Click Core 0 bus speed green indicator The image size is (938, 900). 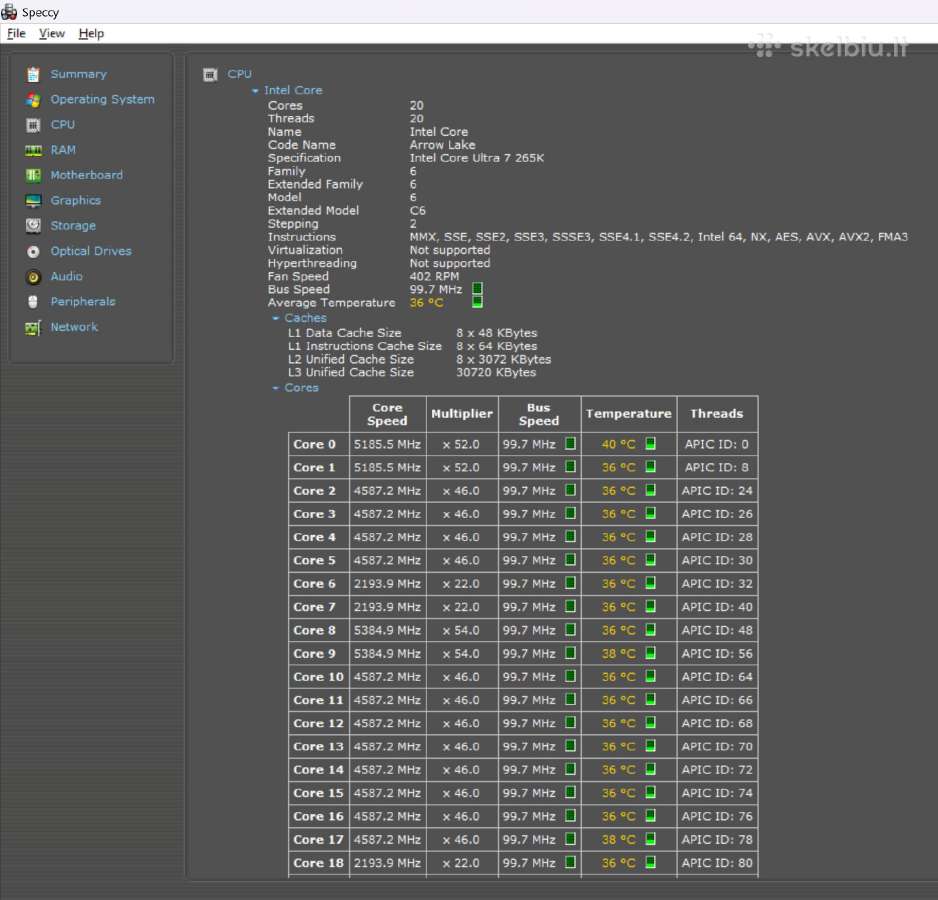[571, 443]
